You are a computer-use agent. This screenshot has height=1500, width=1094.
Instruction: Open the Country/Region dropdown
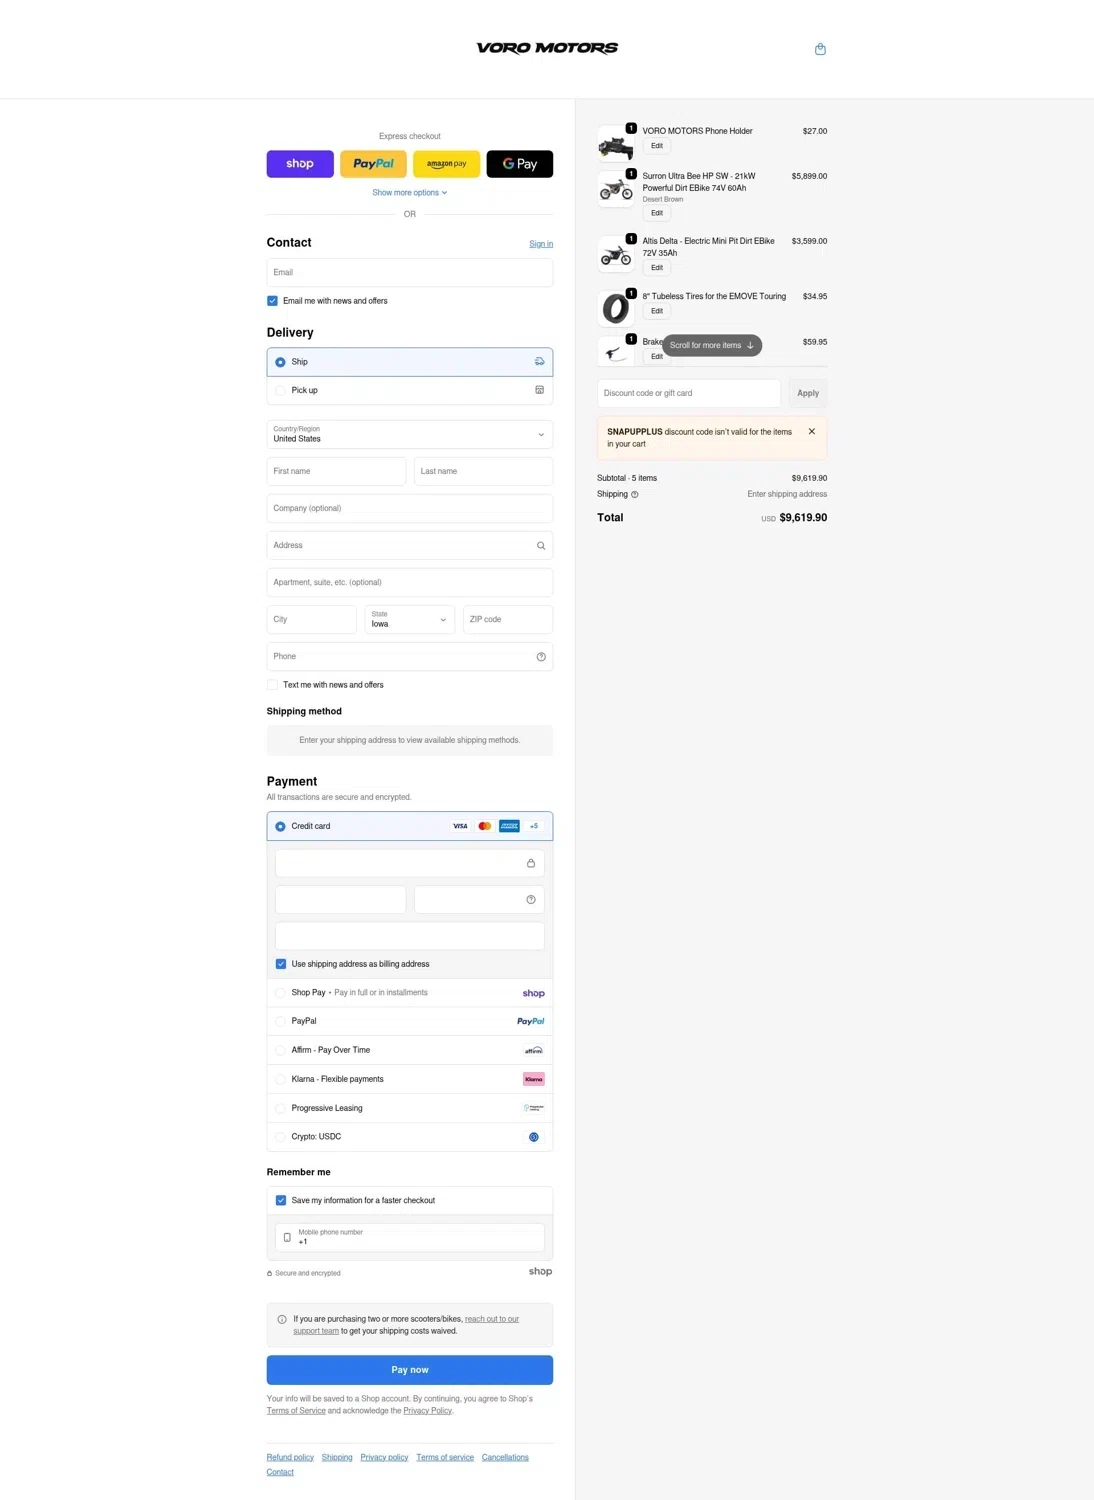(410, 434)
